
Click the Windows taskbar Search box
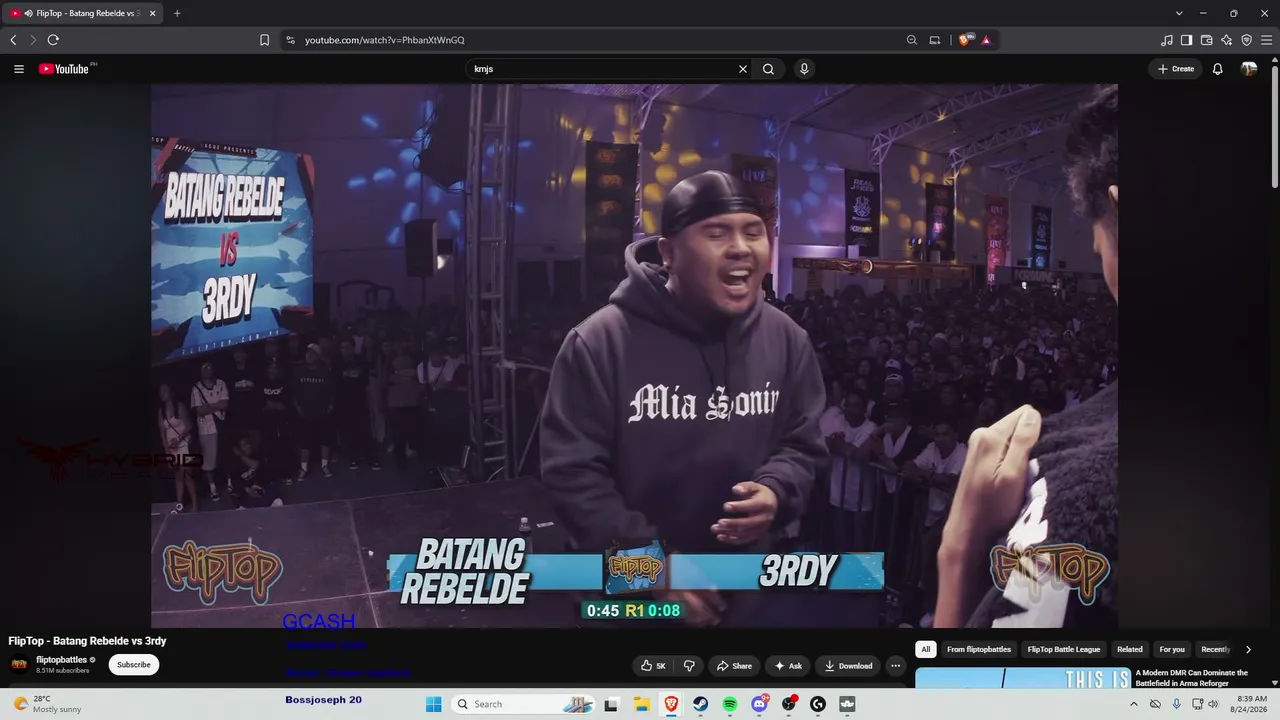click(523, 704)
